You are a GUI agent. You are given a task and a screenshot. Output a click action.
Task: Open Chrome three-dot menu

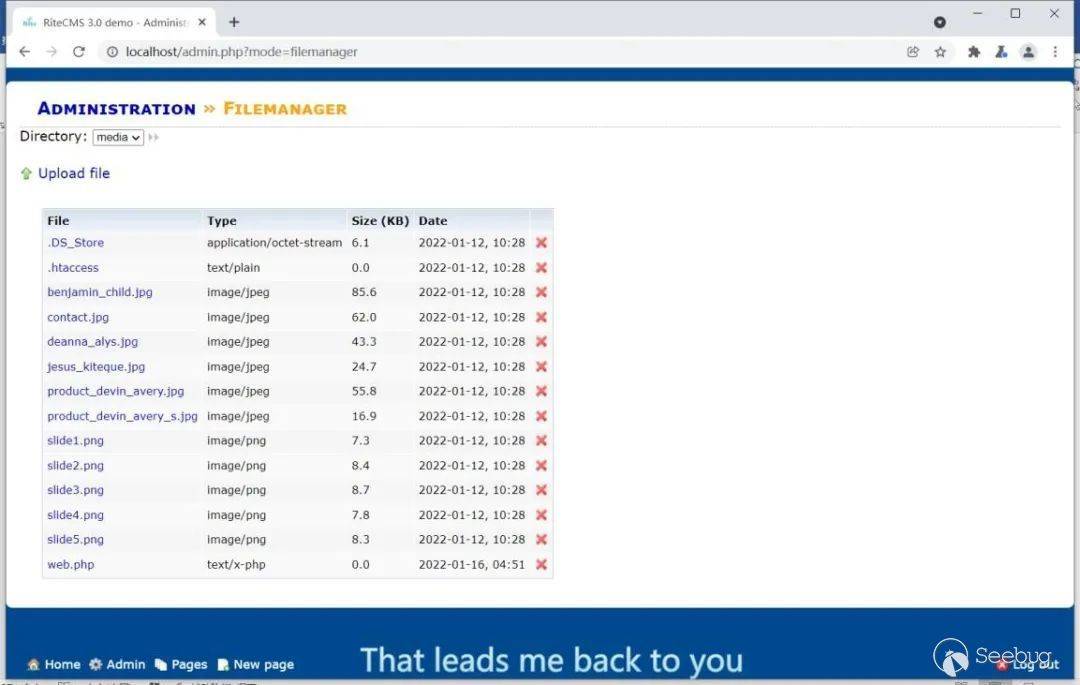(1055, 52)
